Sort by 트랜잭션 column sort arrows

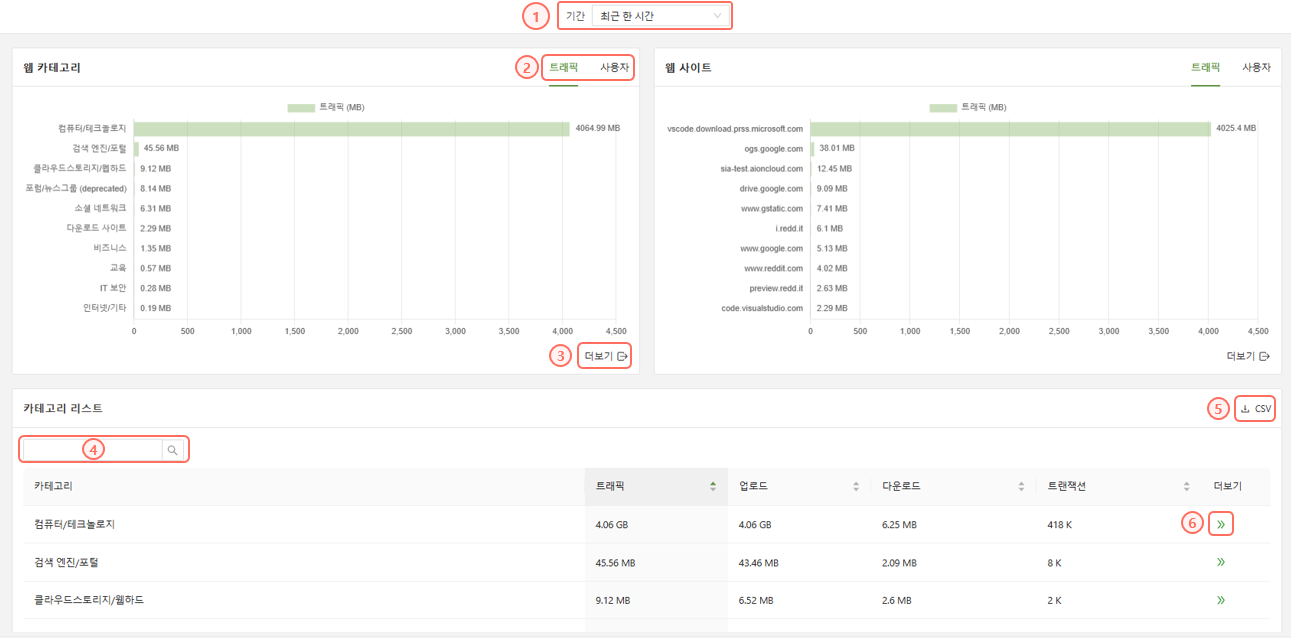[x=1186, y=486]
